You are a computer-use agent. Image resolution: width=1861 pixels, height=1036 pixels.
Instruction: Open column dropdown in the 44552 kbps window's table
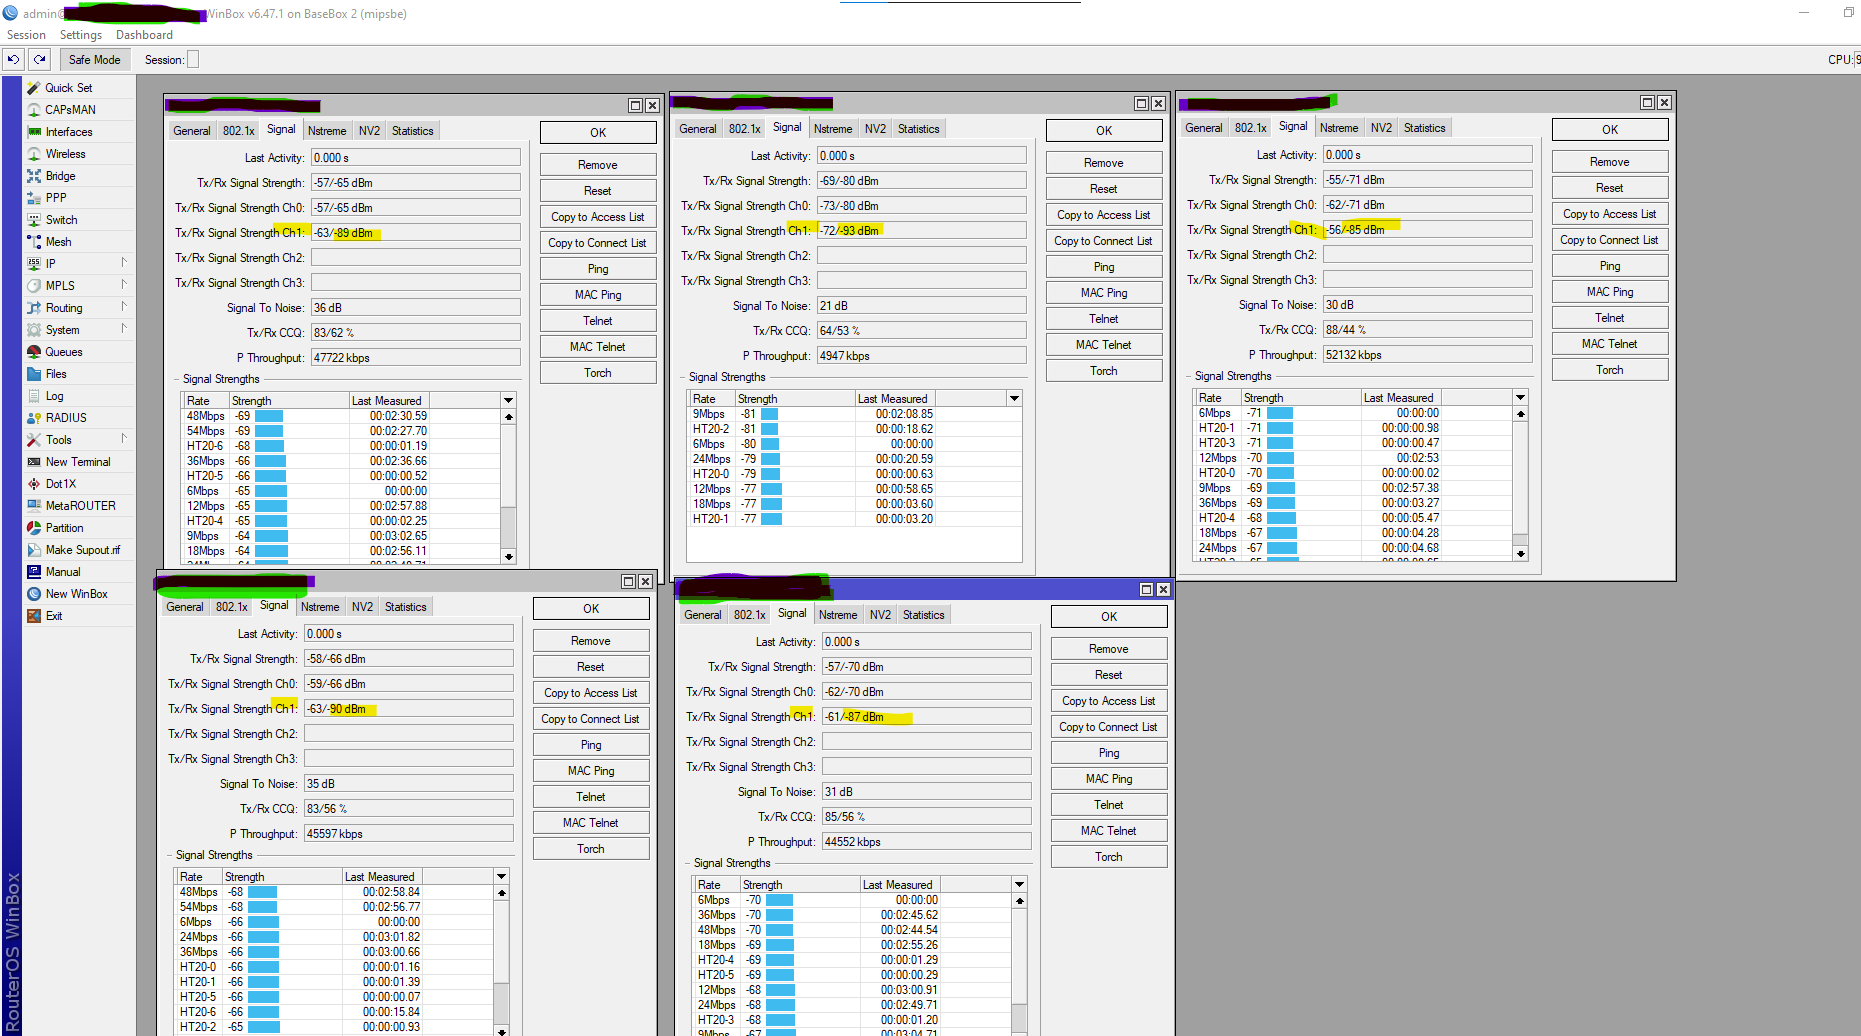click(x=1019, y=884)
